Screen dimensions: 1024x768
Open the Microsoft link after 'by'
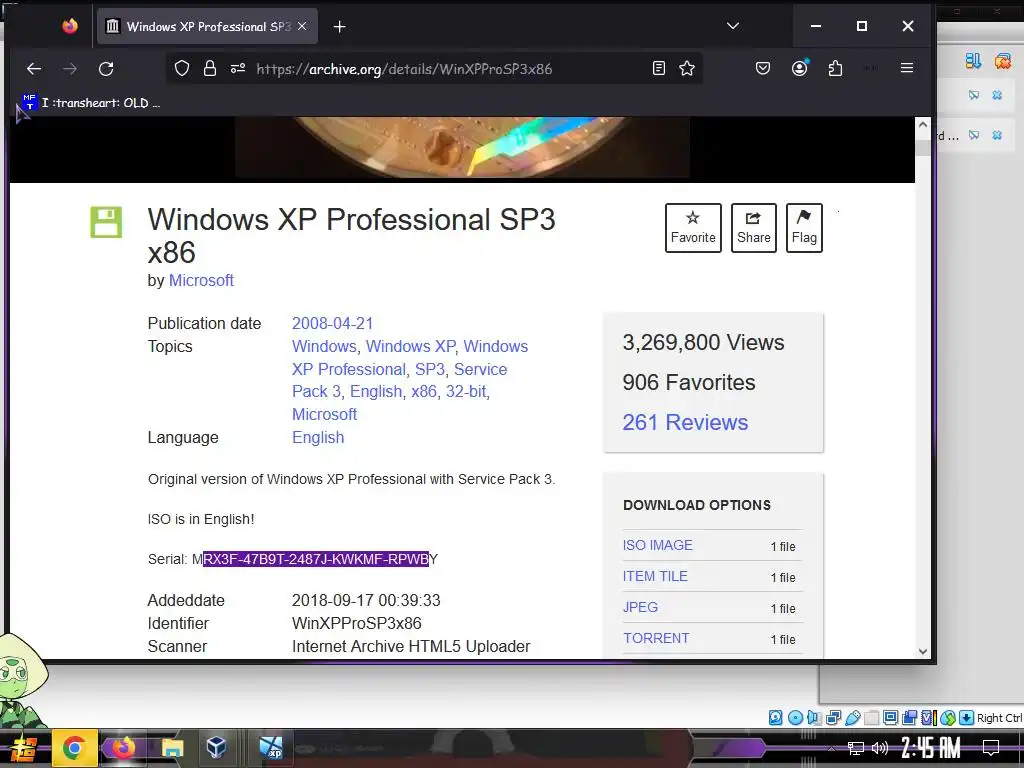point(201,280)
